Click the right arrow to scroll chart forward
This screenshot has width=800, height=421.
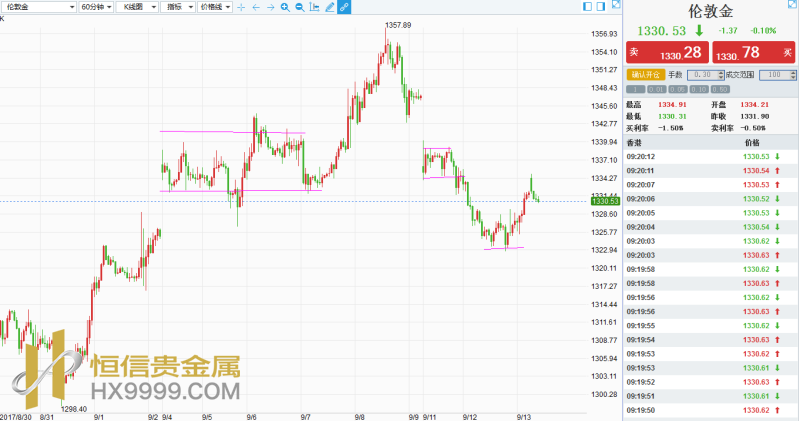pos(270,7)
